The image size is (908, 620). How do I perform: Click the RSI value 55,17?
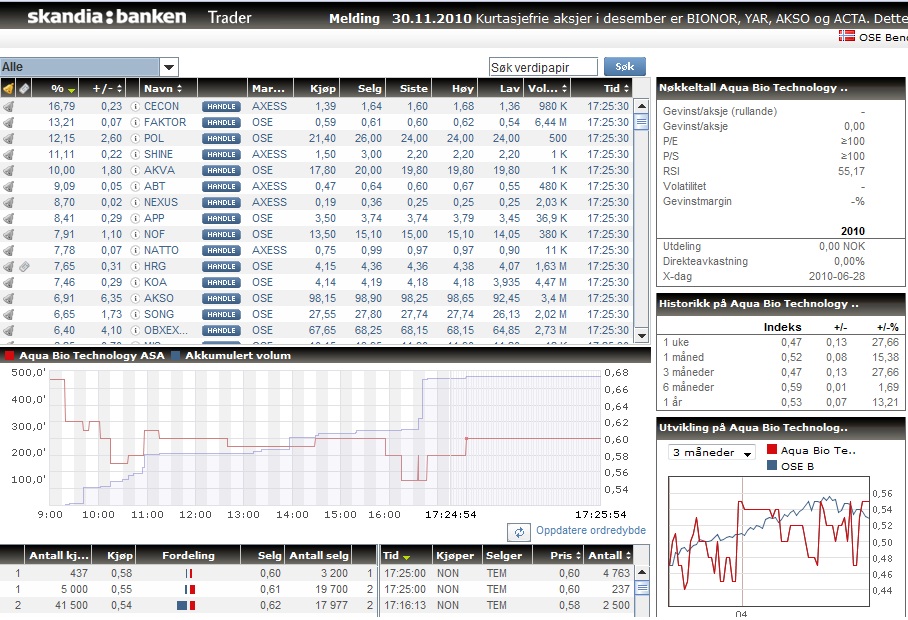pyautogui.click(x=851, y=171)
